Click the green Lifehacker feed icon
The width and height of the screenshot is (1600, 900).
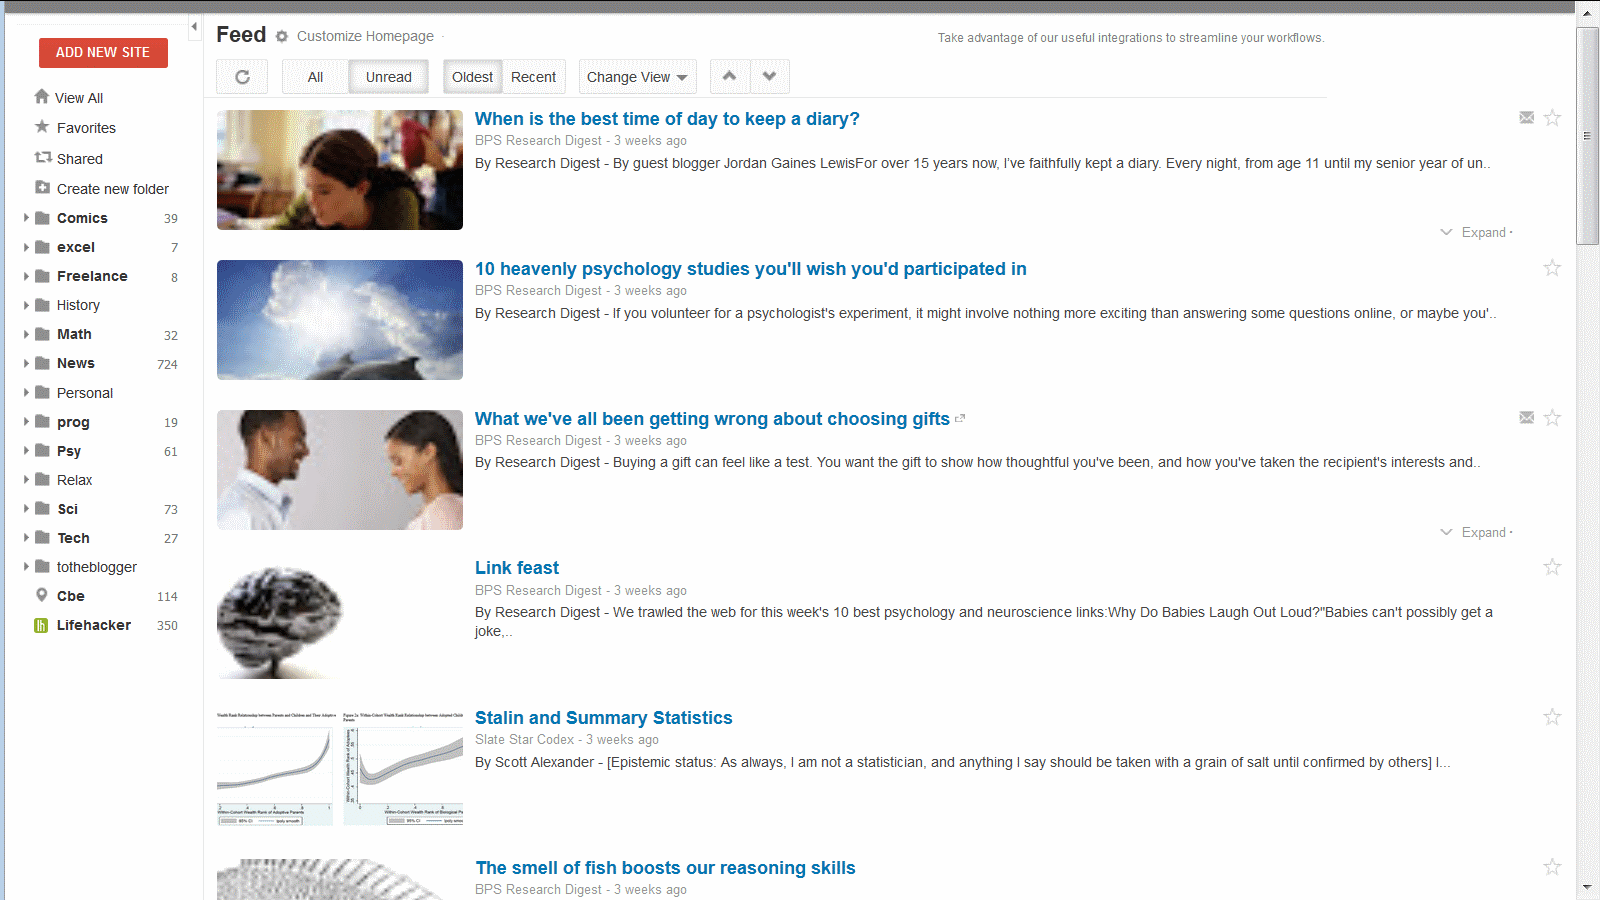tap(41, 625)
